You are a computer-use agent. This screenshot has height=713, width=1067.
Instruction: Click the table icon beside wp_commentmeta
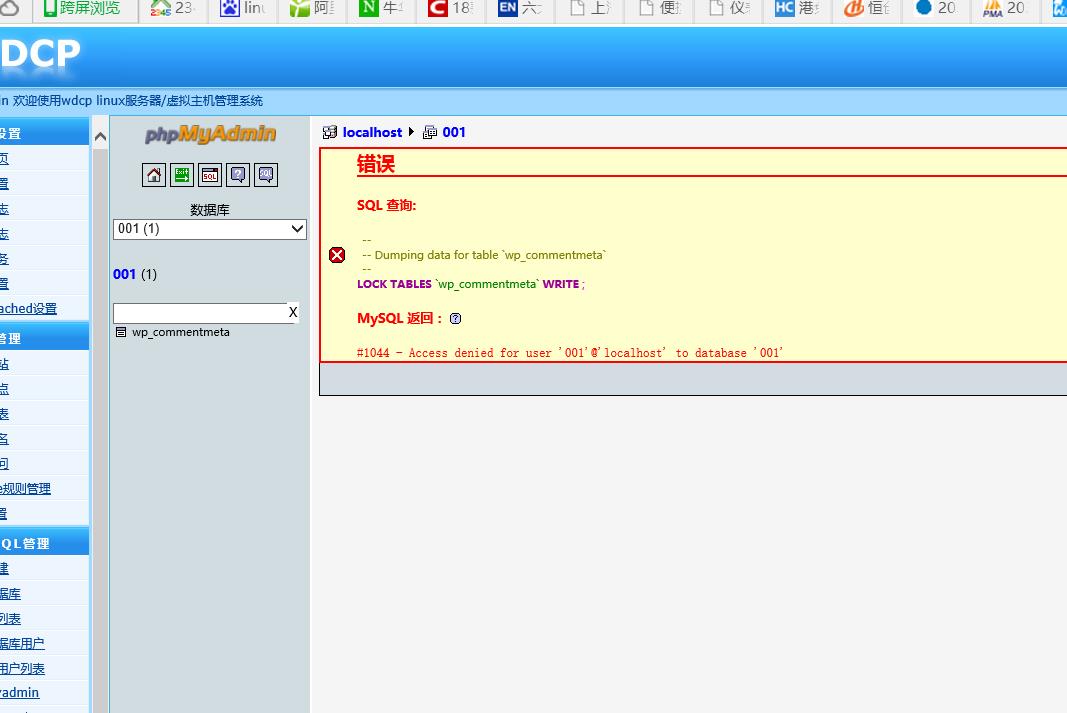click(121, 332)
